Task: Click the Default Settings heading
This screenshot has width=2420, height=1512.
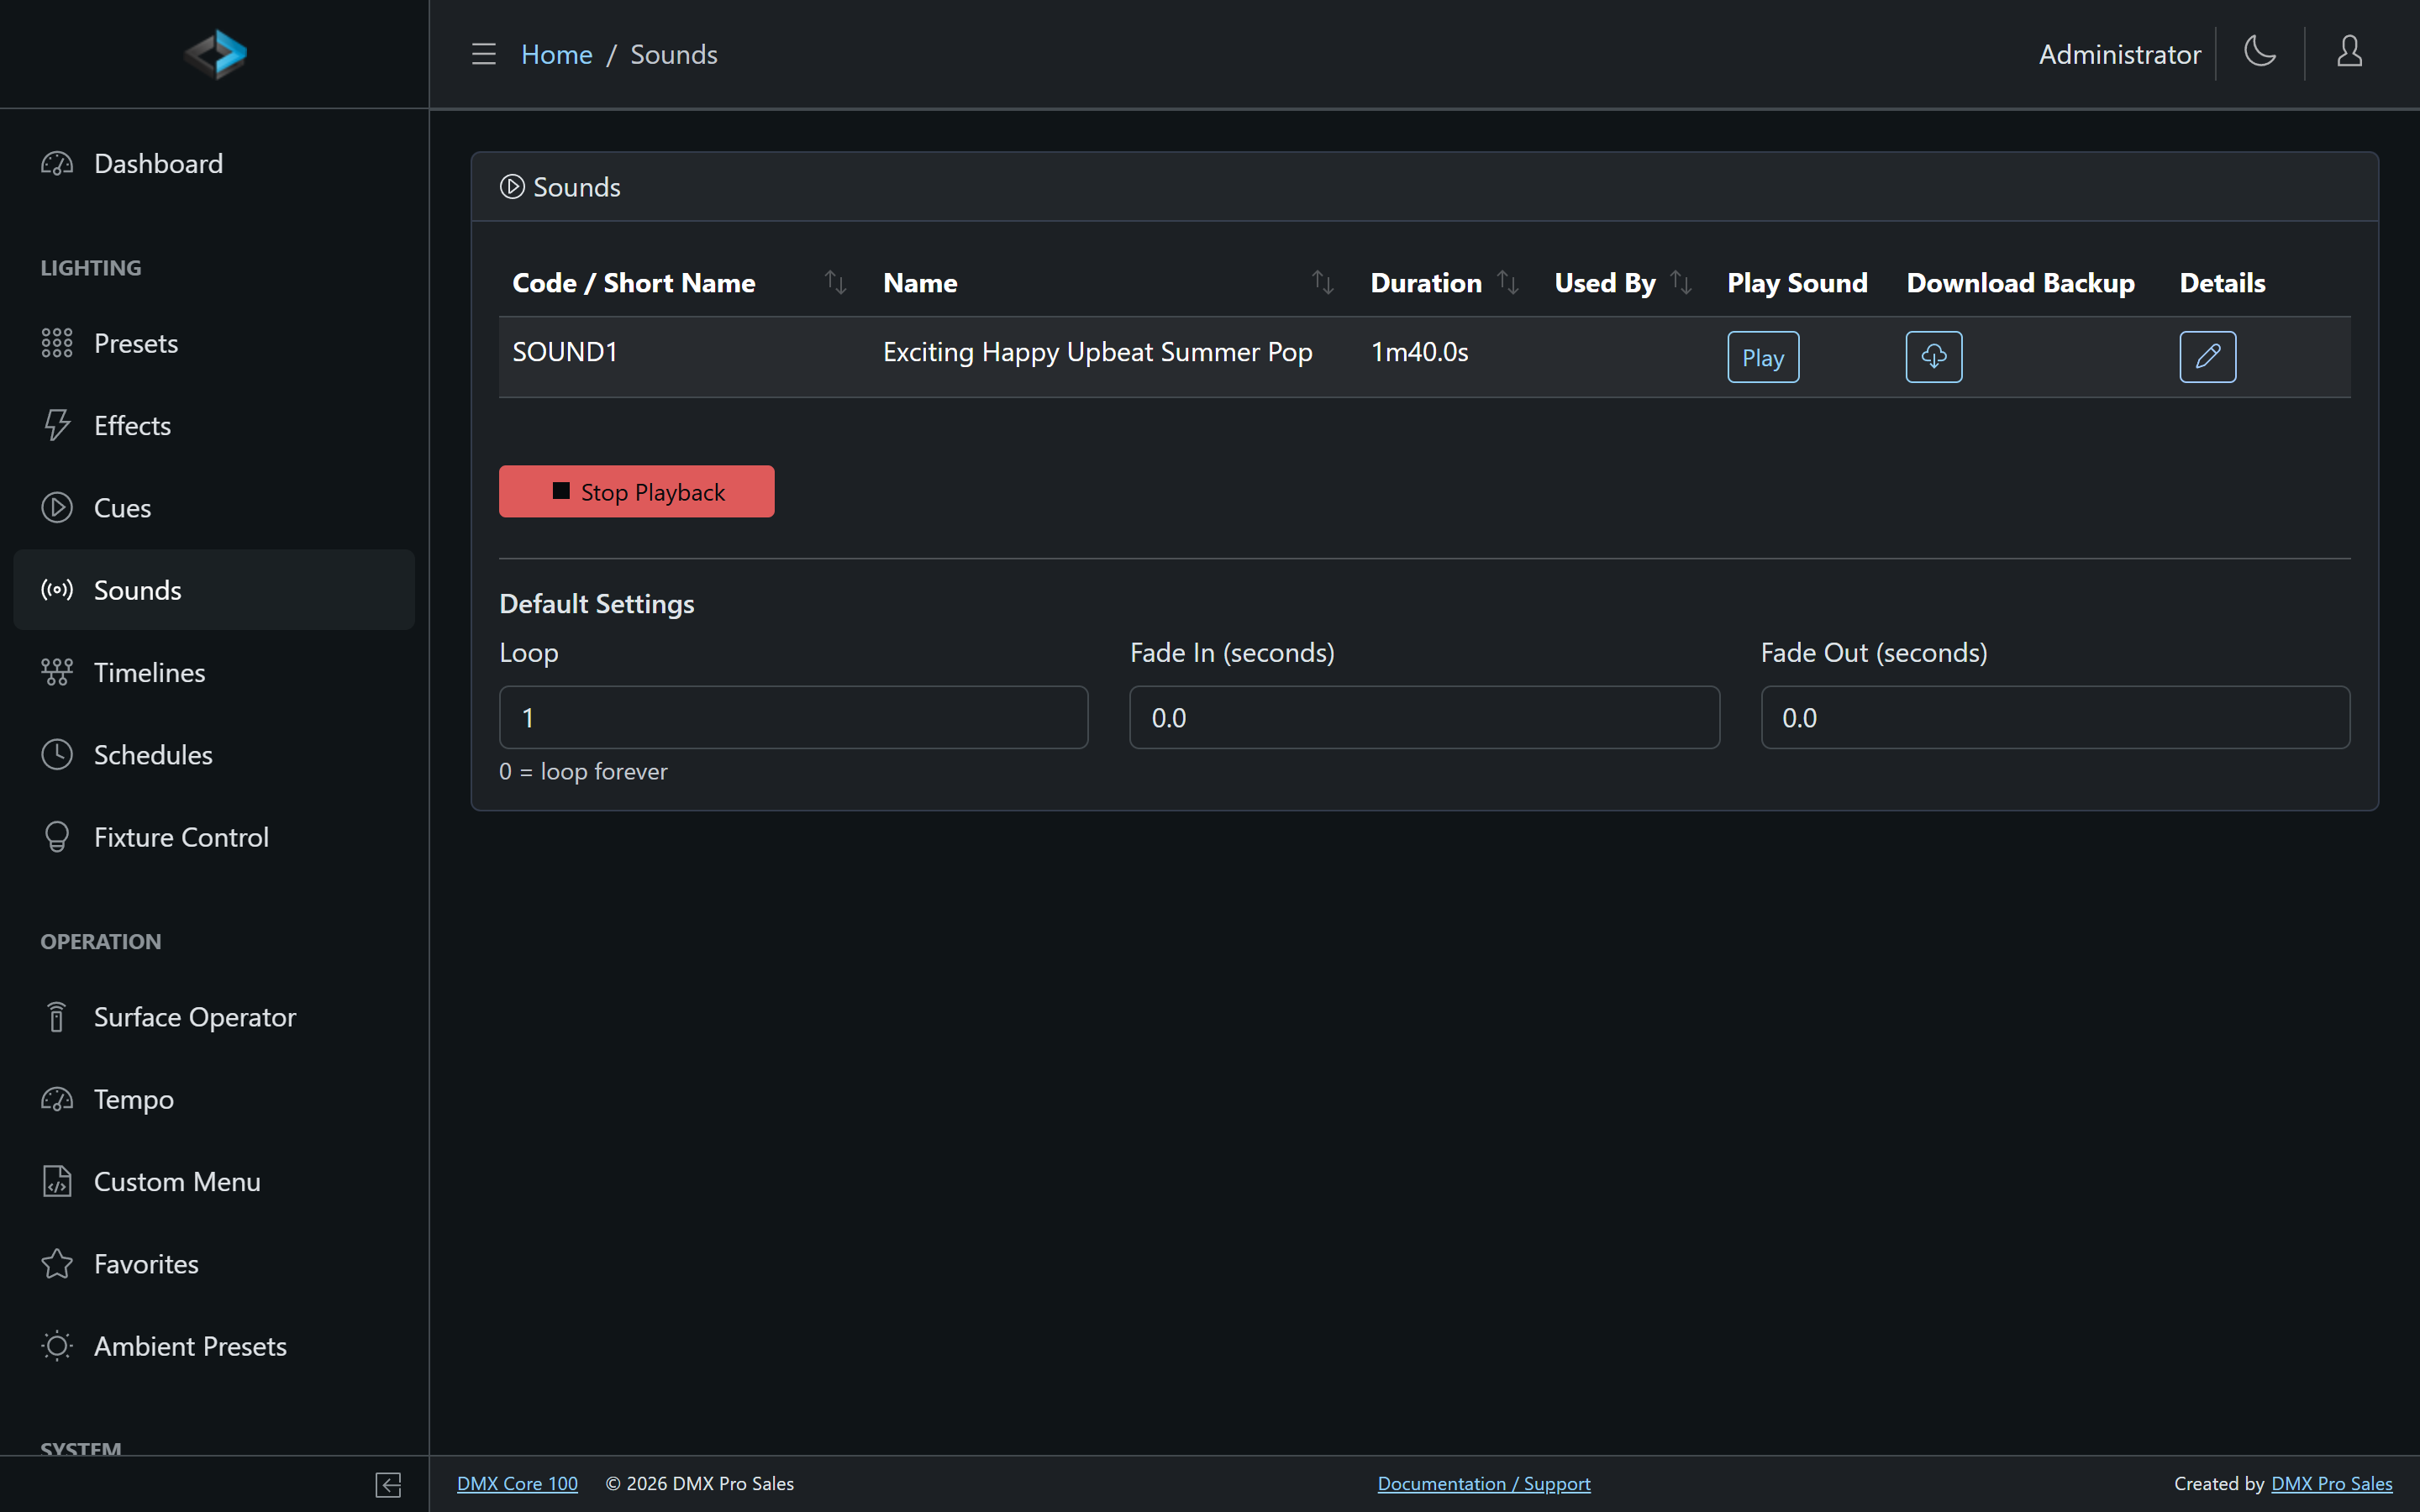Action: [x=596, y=604]
